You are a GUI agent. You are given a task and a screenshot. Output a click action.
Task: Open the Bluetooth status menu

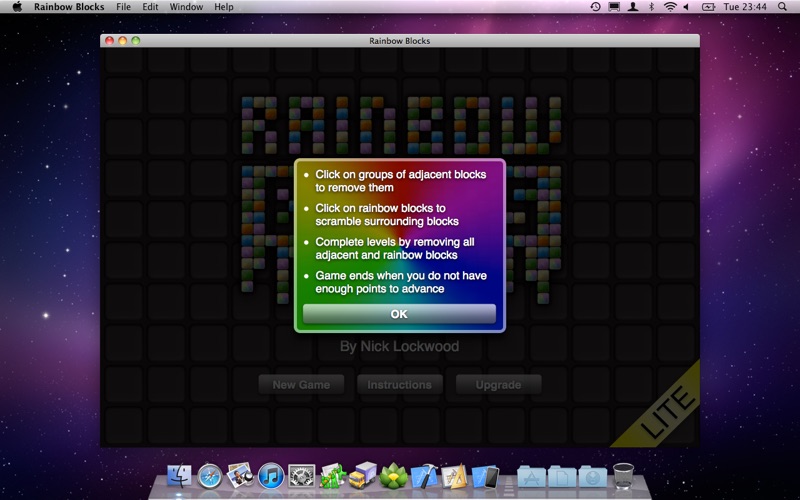pos(651,7)
